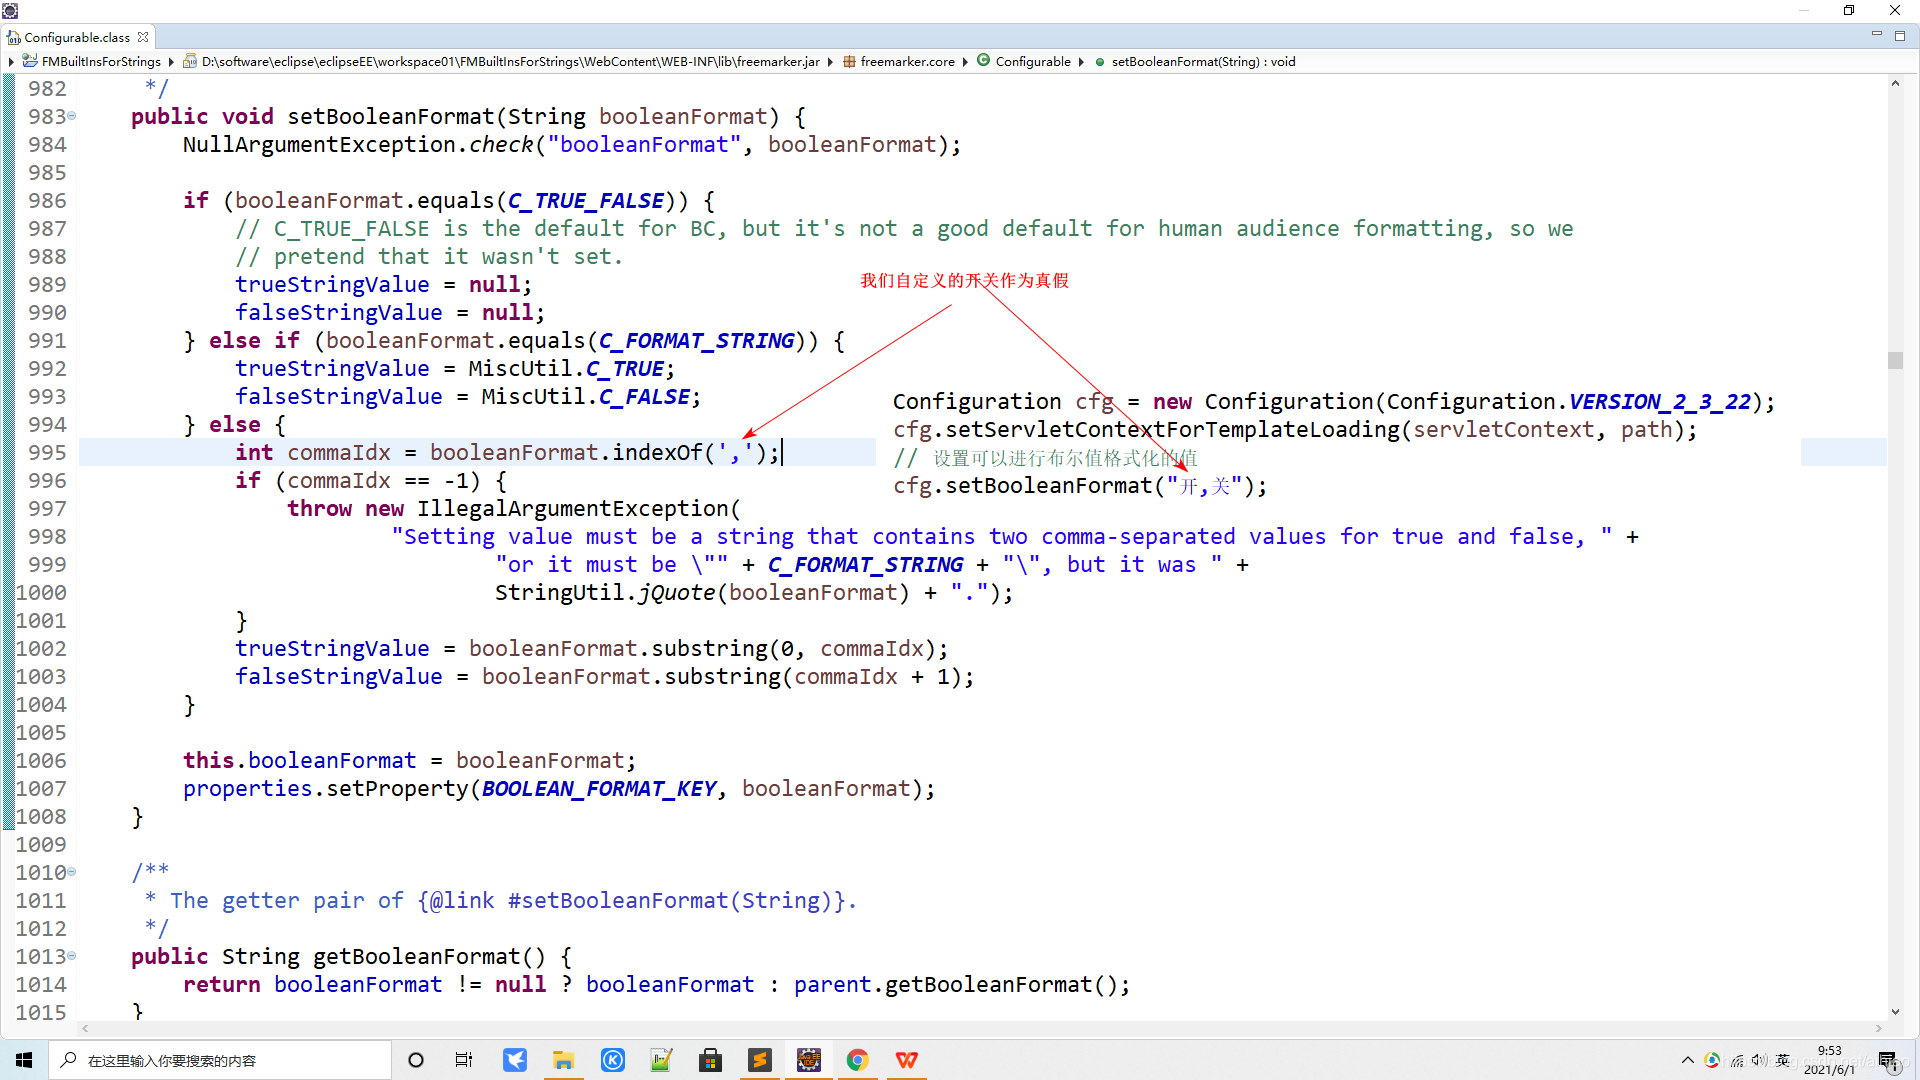Select the Configurable.class editor tab
Screen dimensions: 1920x1080
pyautogui.click(x=76, y=37)
